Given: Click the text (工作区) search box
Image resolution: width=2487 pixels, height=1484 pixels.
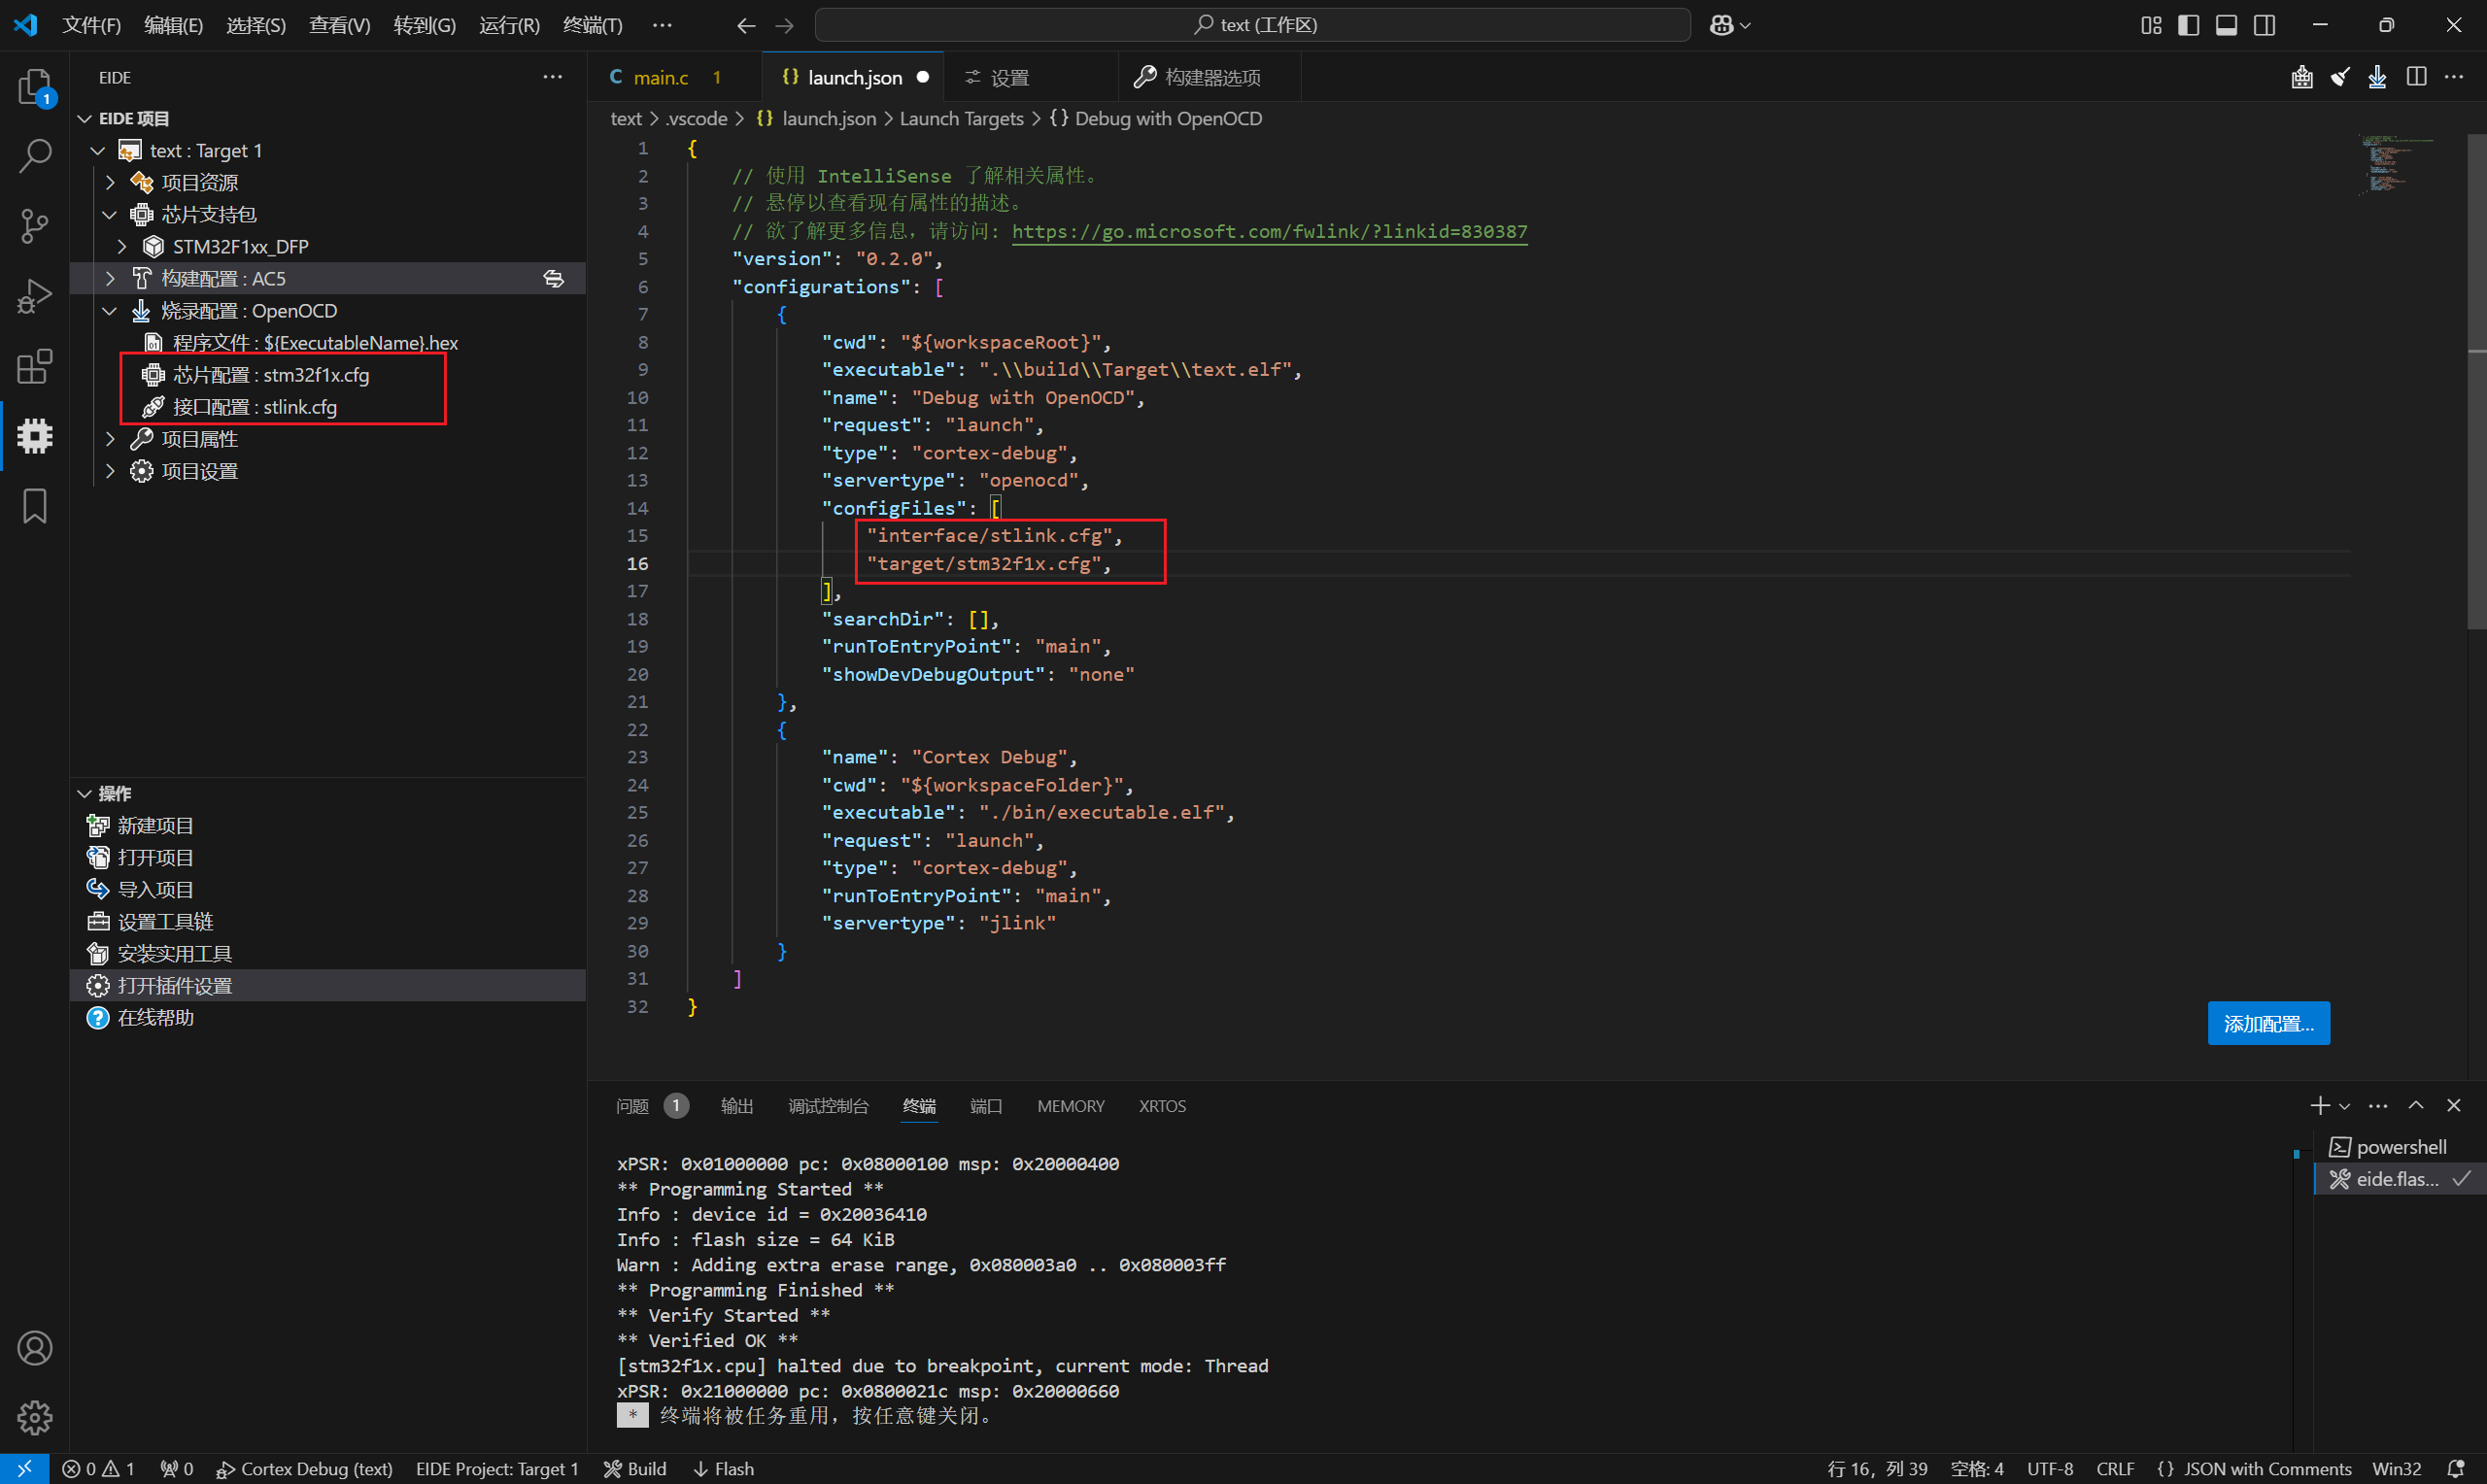Looking at the screenshot, I should pos(1252,25).
